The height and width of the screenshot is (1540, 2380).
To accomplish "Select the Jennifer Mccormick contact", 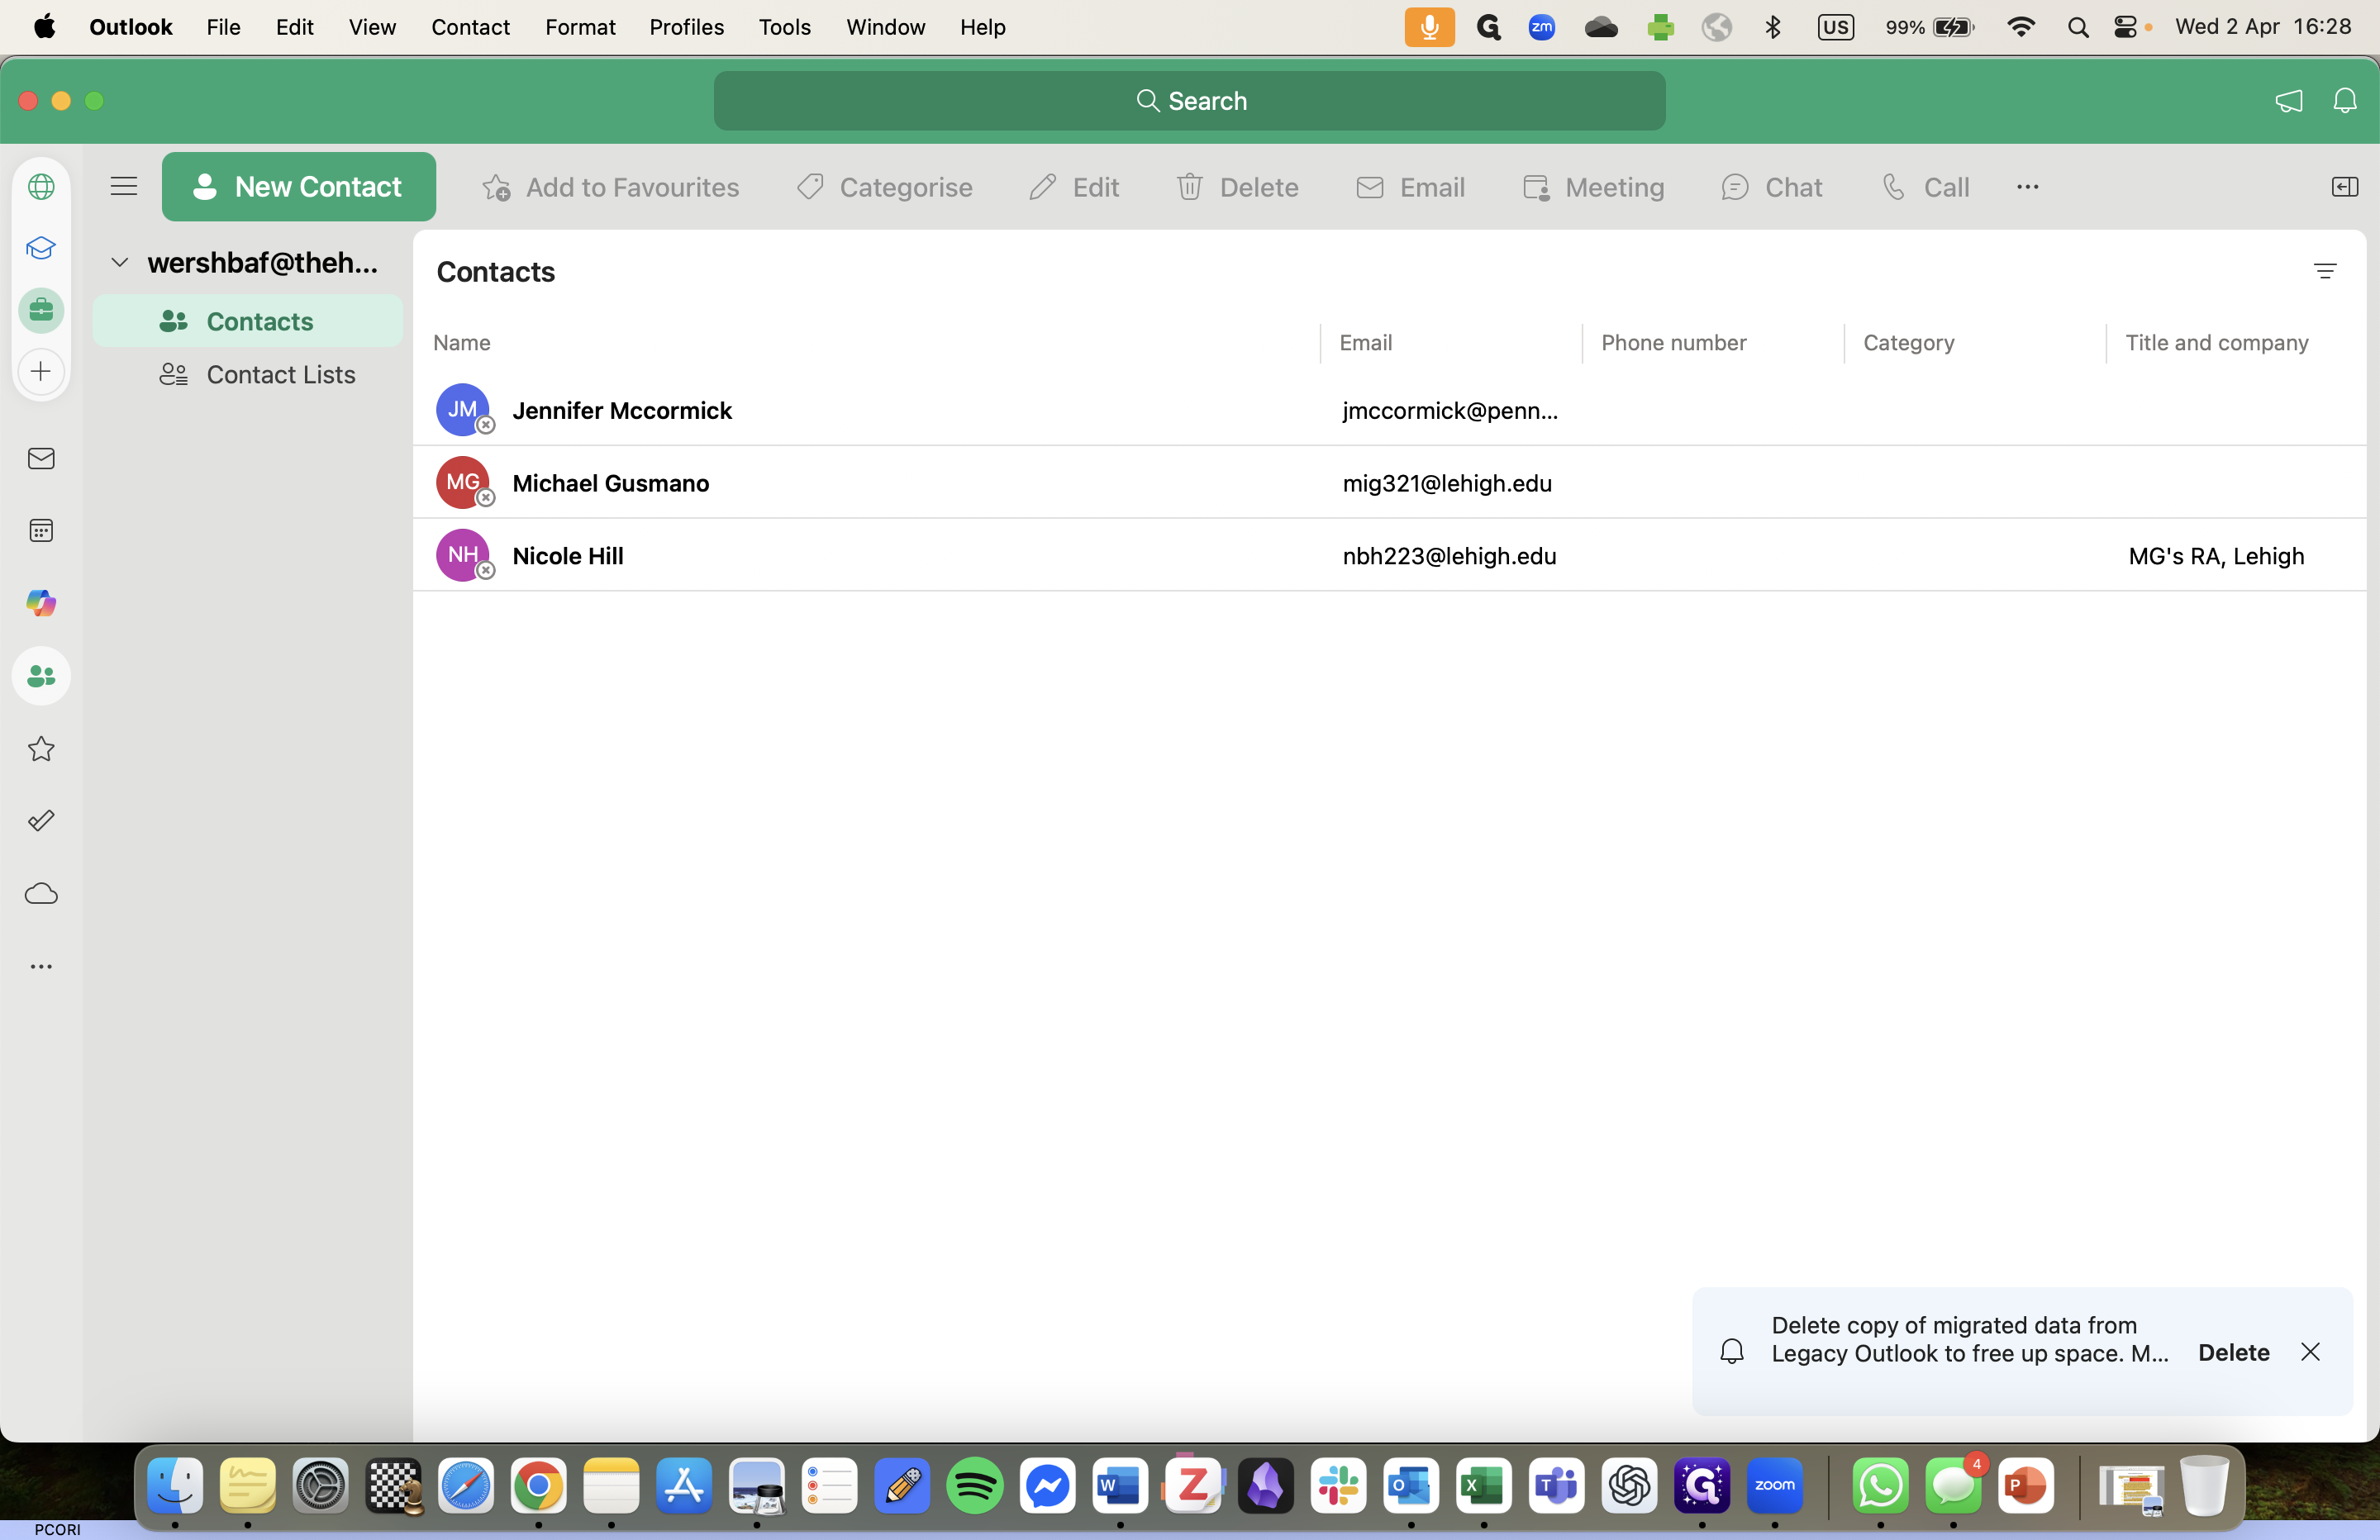I will (x=1390, y=410).
